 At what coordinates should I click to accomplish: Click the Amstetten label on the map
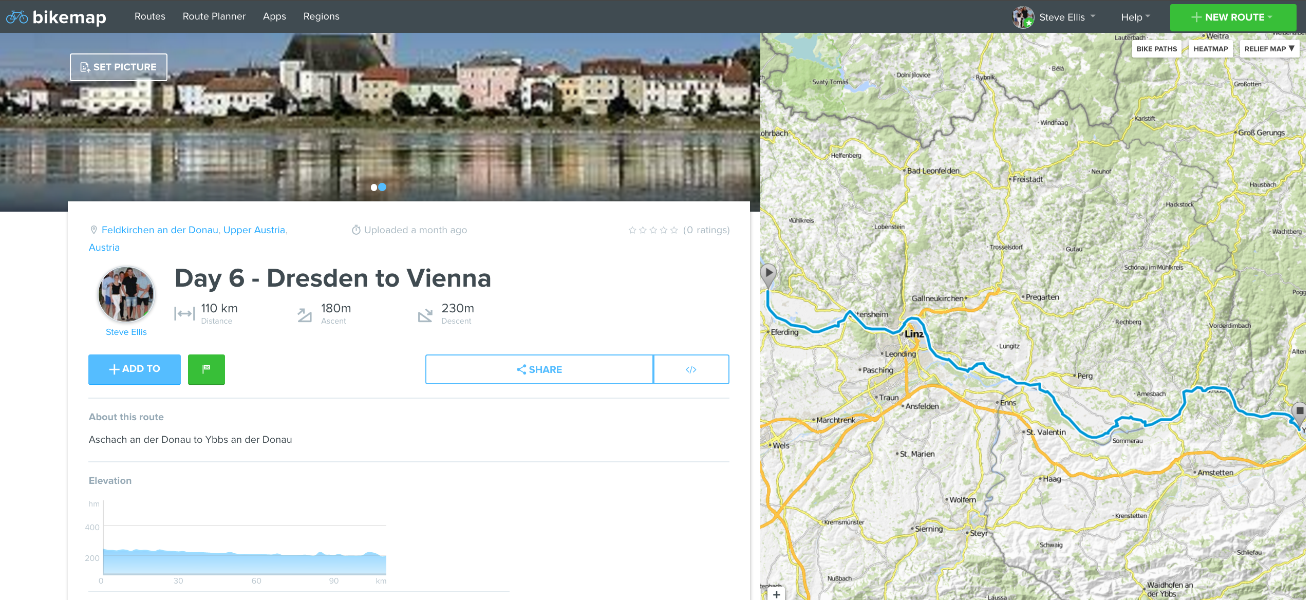[1214, 473]
